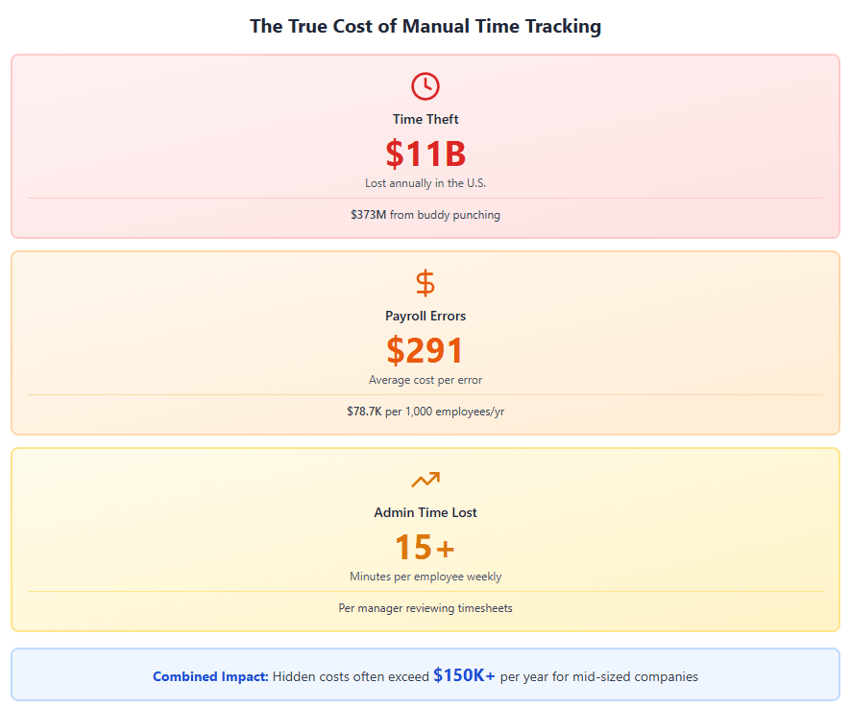Click the trending-up arrow icon

[x=425, y=480]
